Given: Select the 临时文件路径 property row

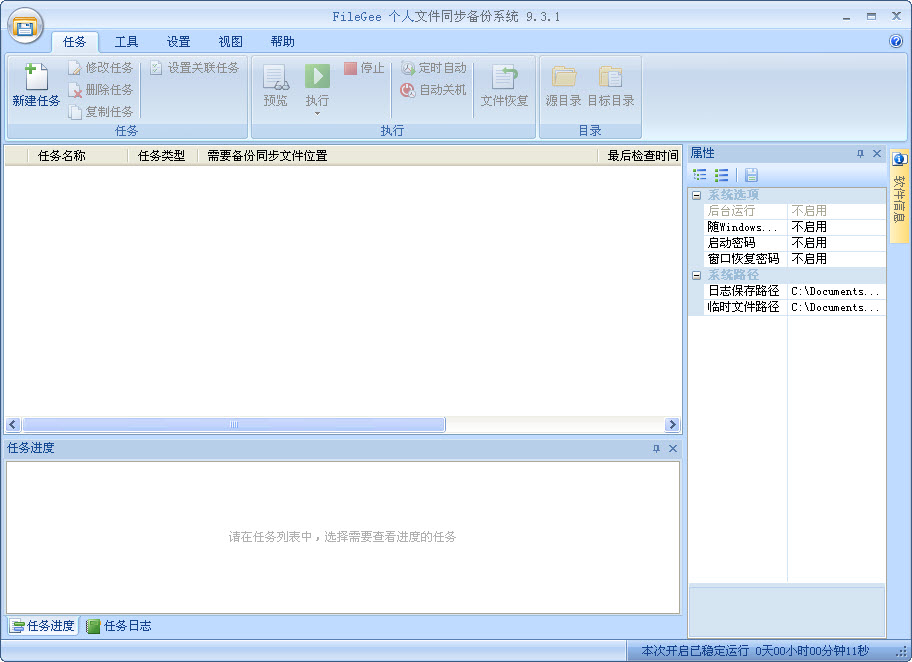Looking at the screenshot, I should pyautogui.click(x=795, y=307).
